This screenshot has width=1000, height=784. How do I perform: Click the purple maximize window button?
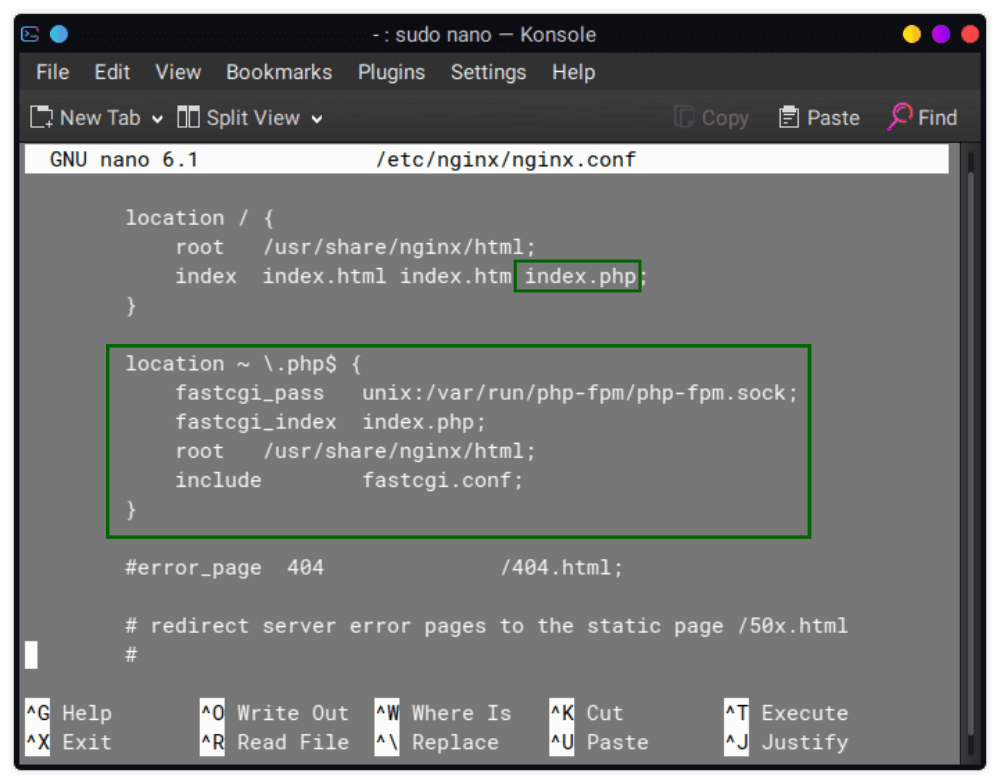click(941, 34)
